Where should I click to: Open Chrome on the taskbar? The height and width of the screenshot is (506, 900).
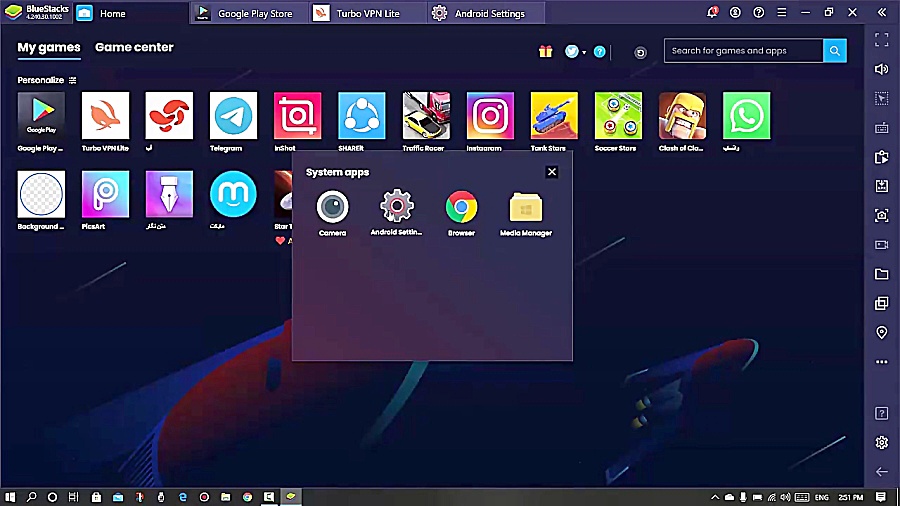pos(247,497)
